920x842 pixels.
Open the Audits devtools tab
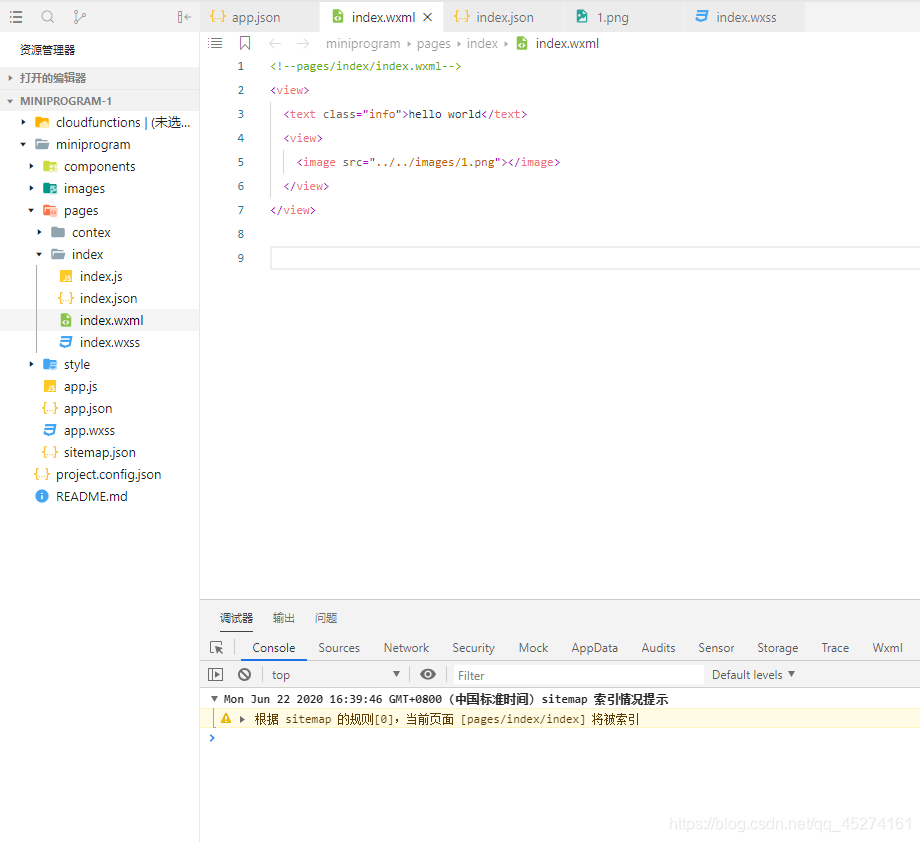pos(658,648)
